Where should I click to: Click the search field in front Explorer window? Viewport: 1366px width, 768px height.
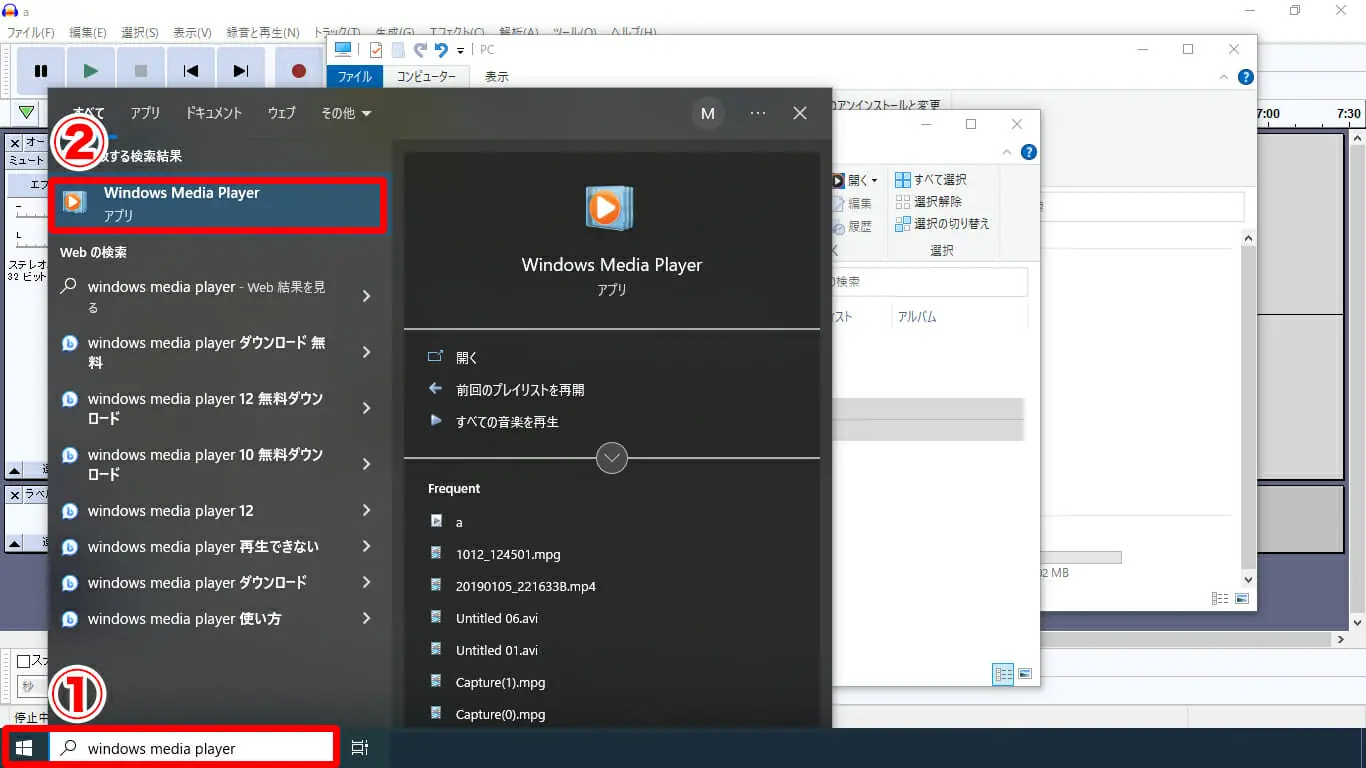coord(929,282)
